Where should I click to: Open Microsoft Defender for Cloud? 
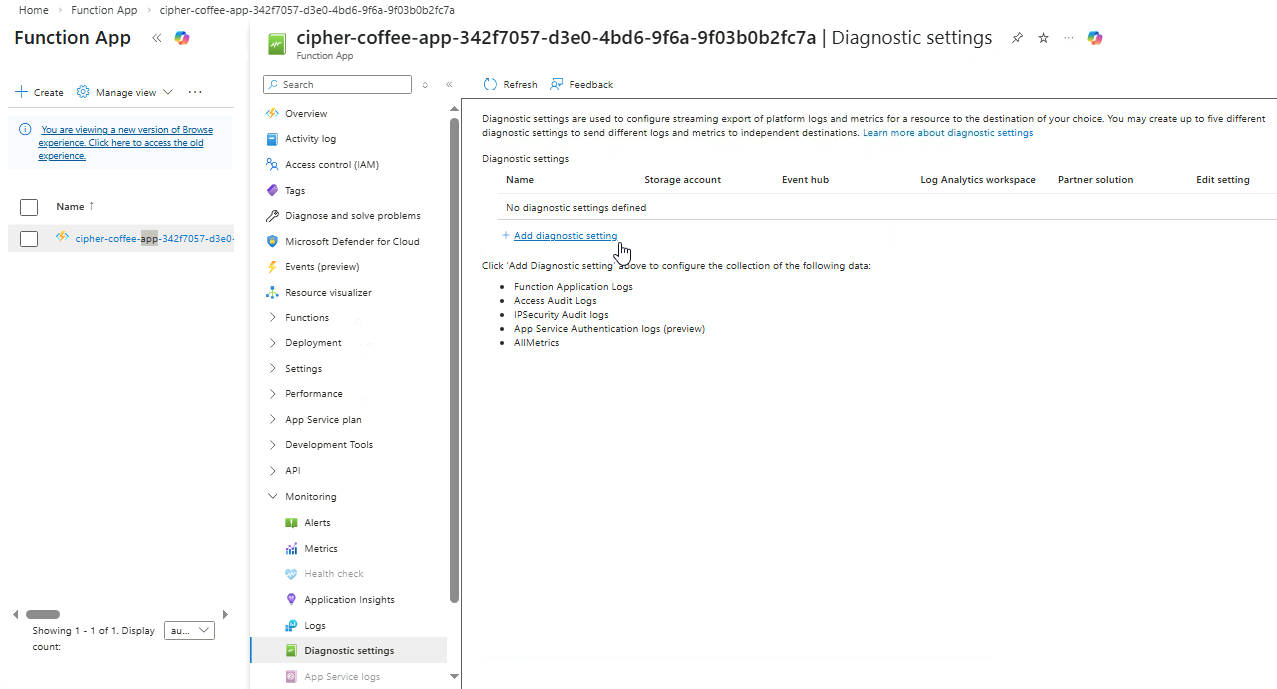pyautogui.click(x=351, y=242)
